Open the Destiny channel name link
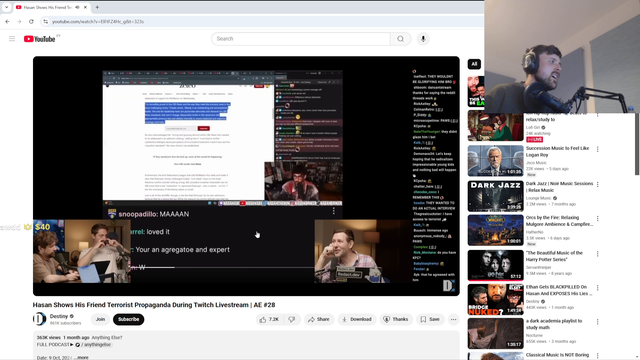The image size is (640, 360). point(59,316)
